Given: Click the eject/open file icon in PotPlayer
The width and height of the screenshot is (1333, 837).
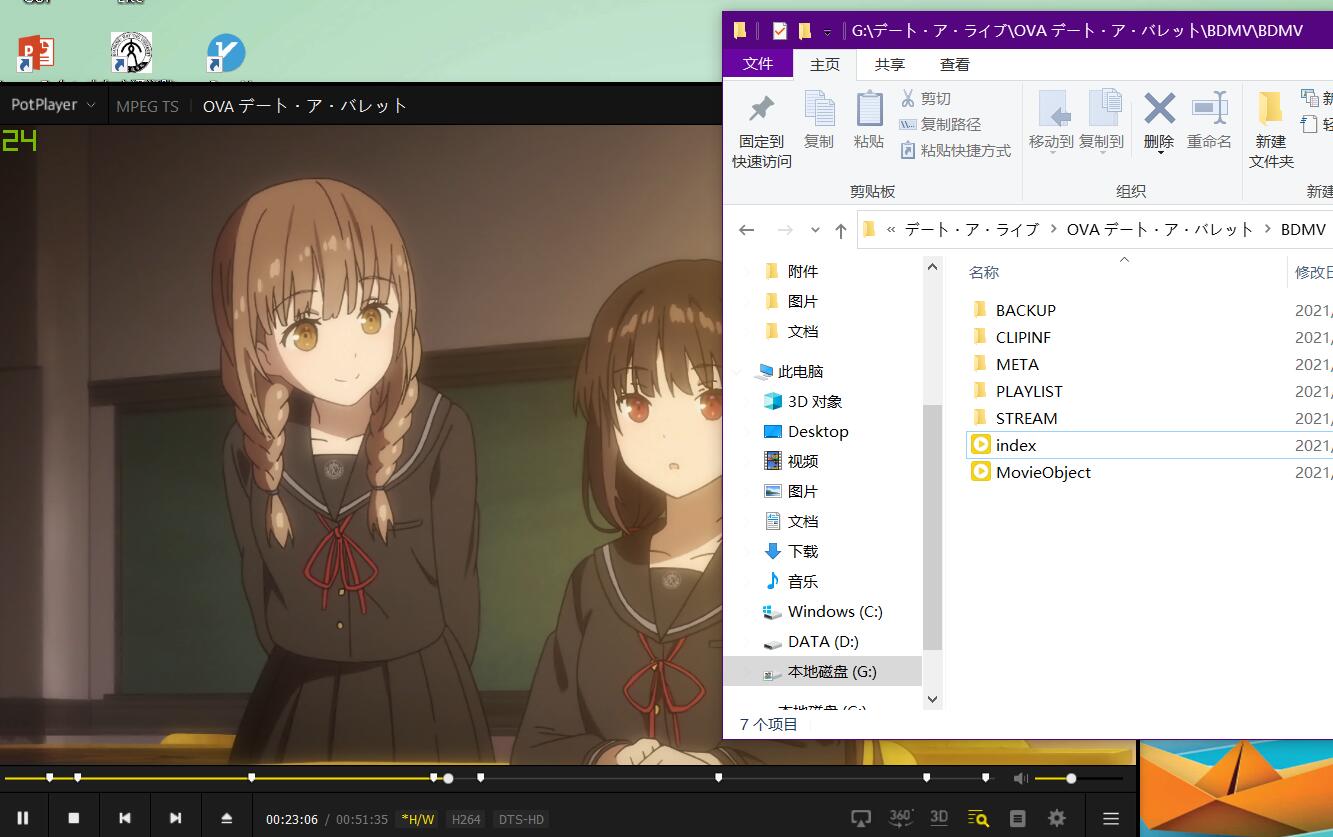Looking at the screenshot, I should click(227, 818).
